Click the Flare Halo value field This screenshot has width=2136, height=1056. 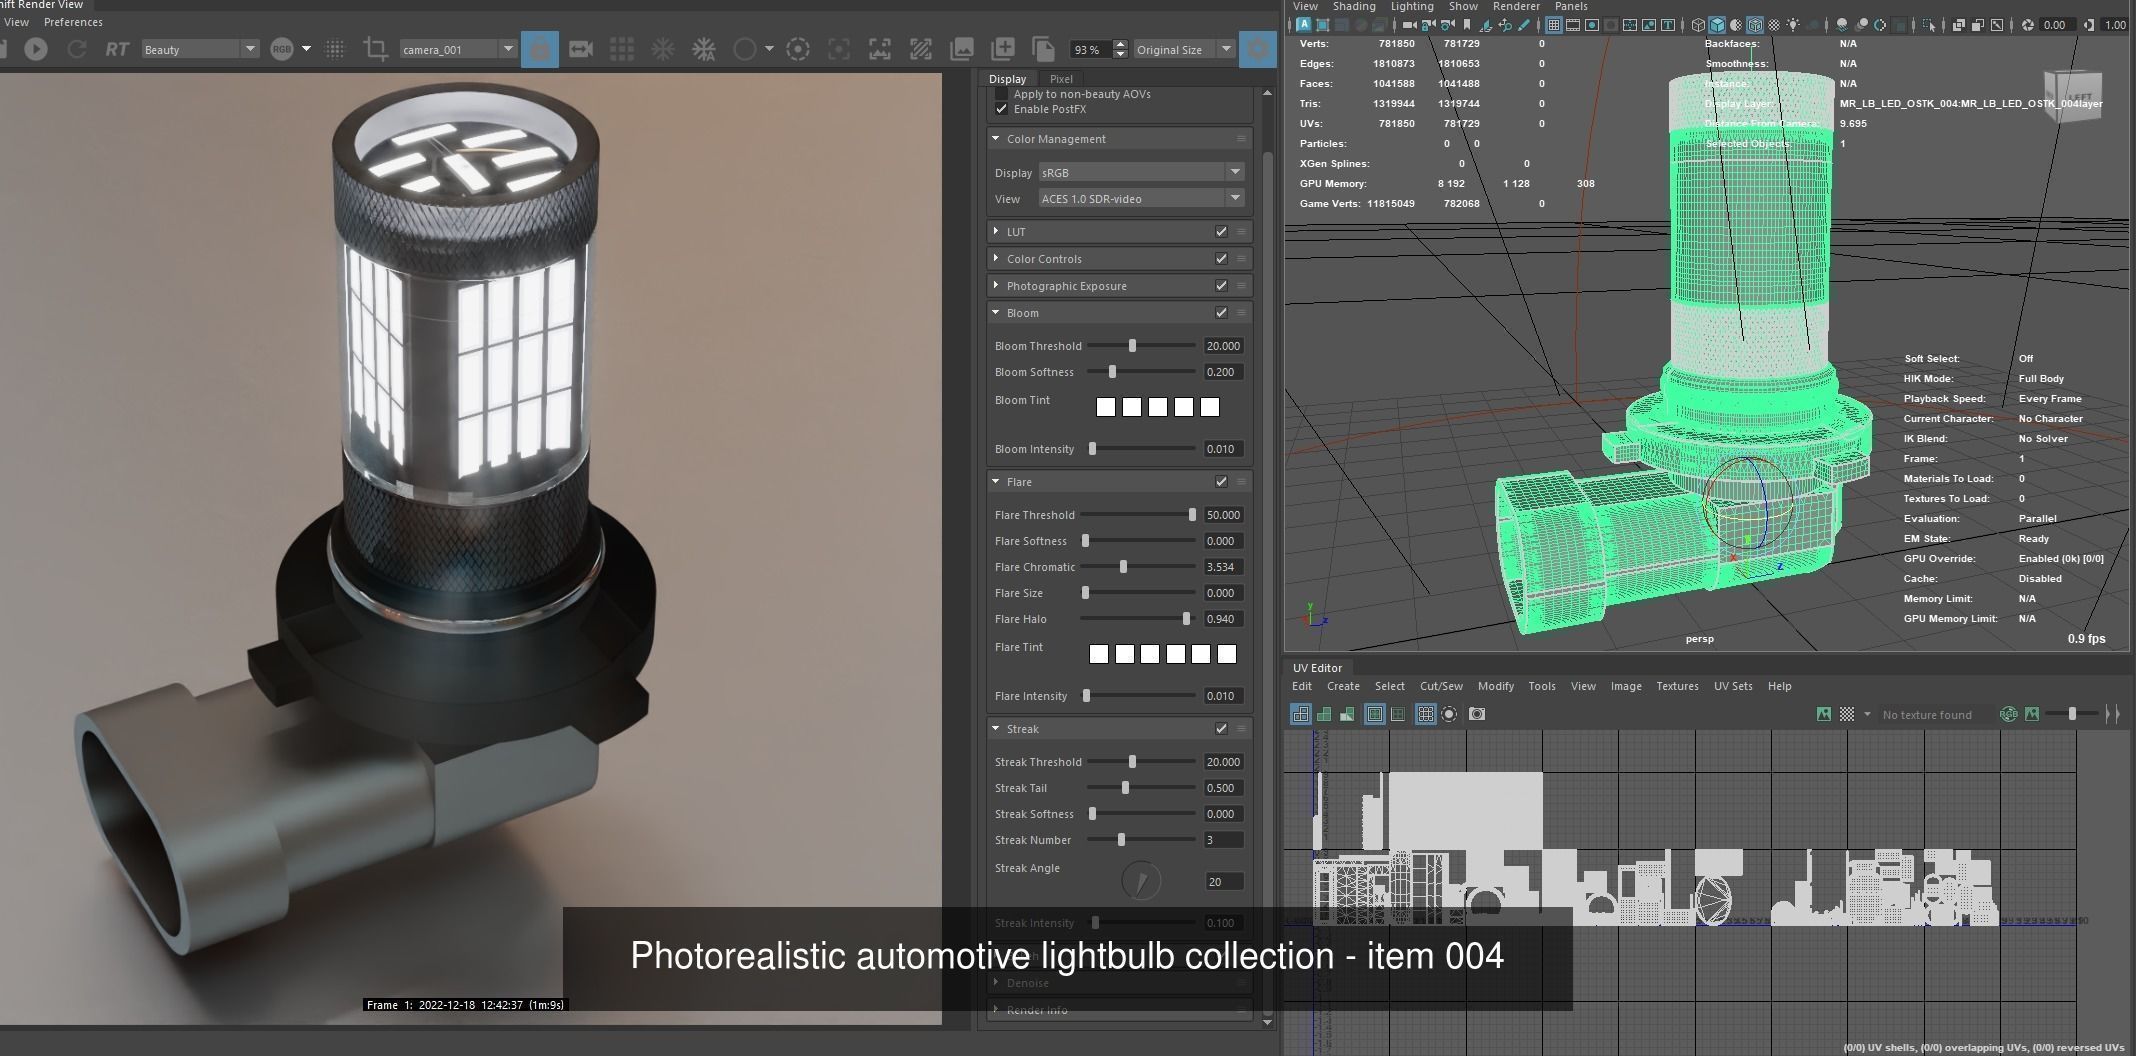(x=1224, y=619)
